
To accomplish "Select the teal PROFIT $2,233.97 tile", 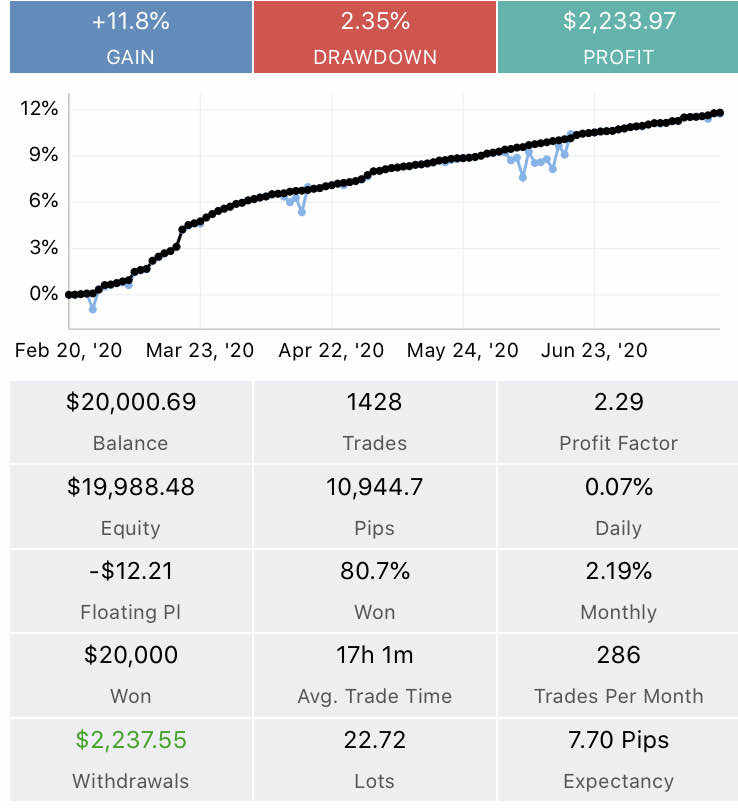I will 618,37.
